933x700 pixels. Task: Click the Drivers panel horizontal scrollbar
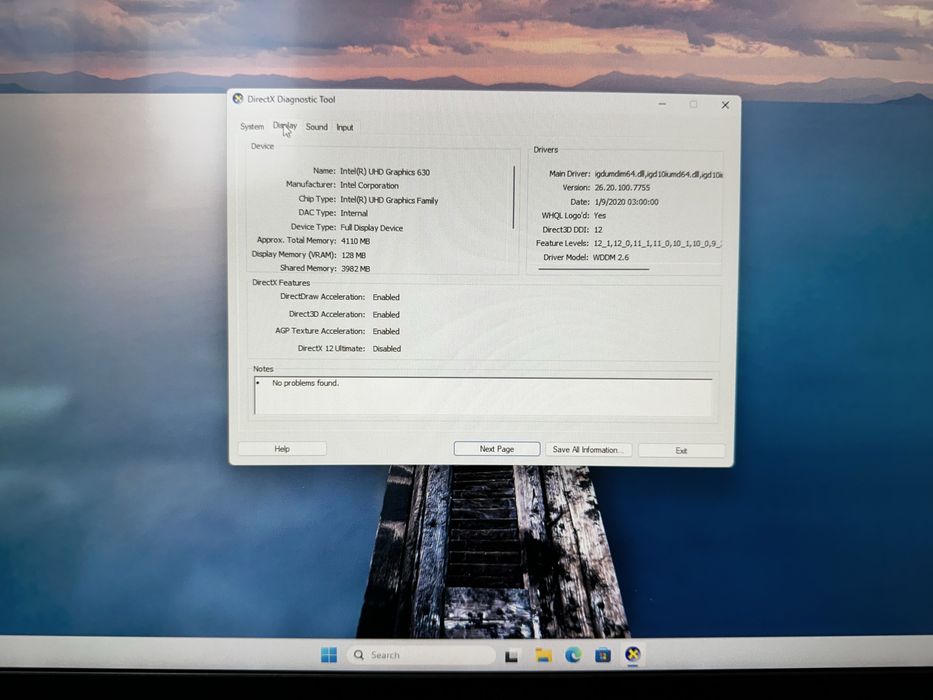pyautogui.click(x=593, y=269)
